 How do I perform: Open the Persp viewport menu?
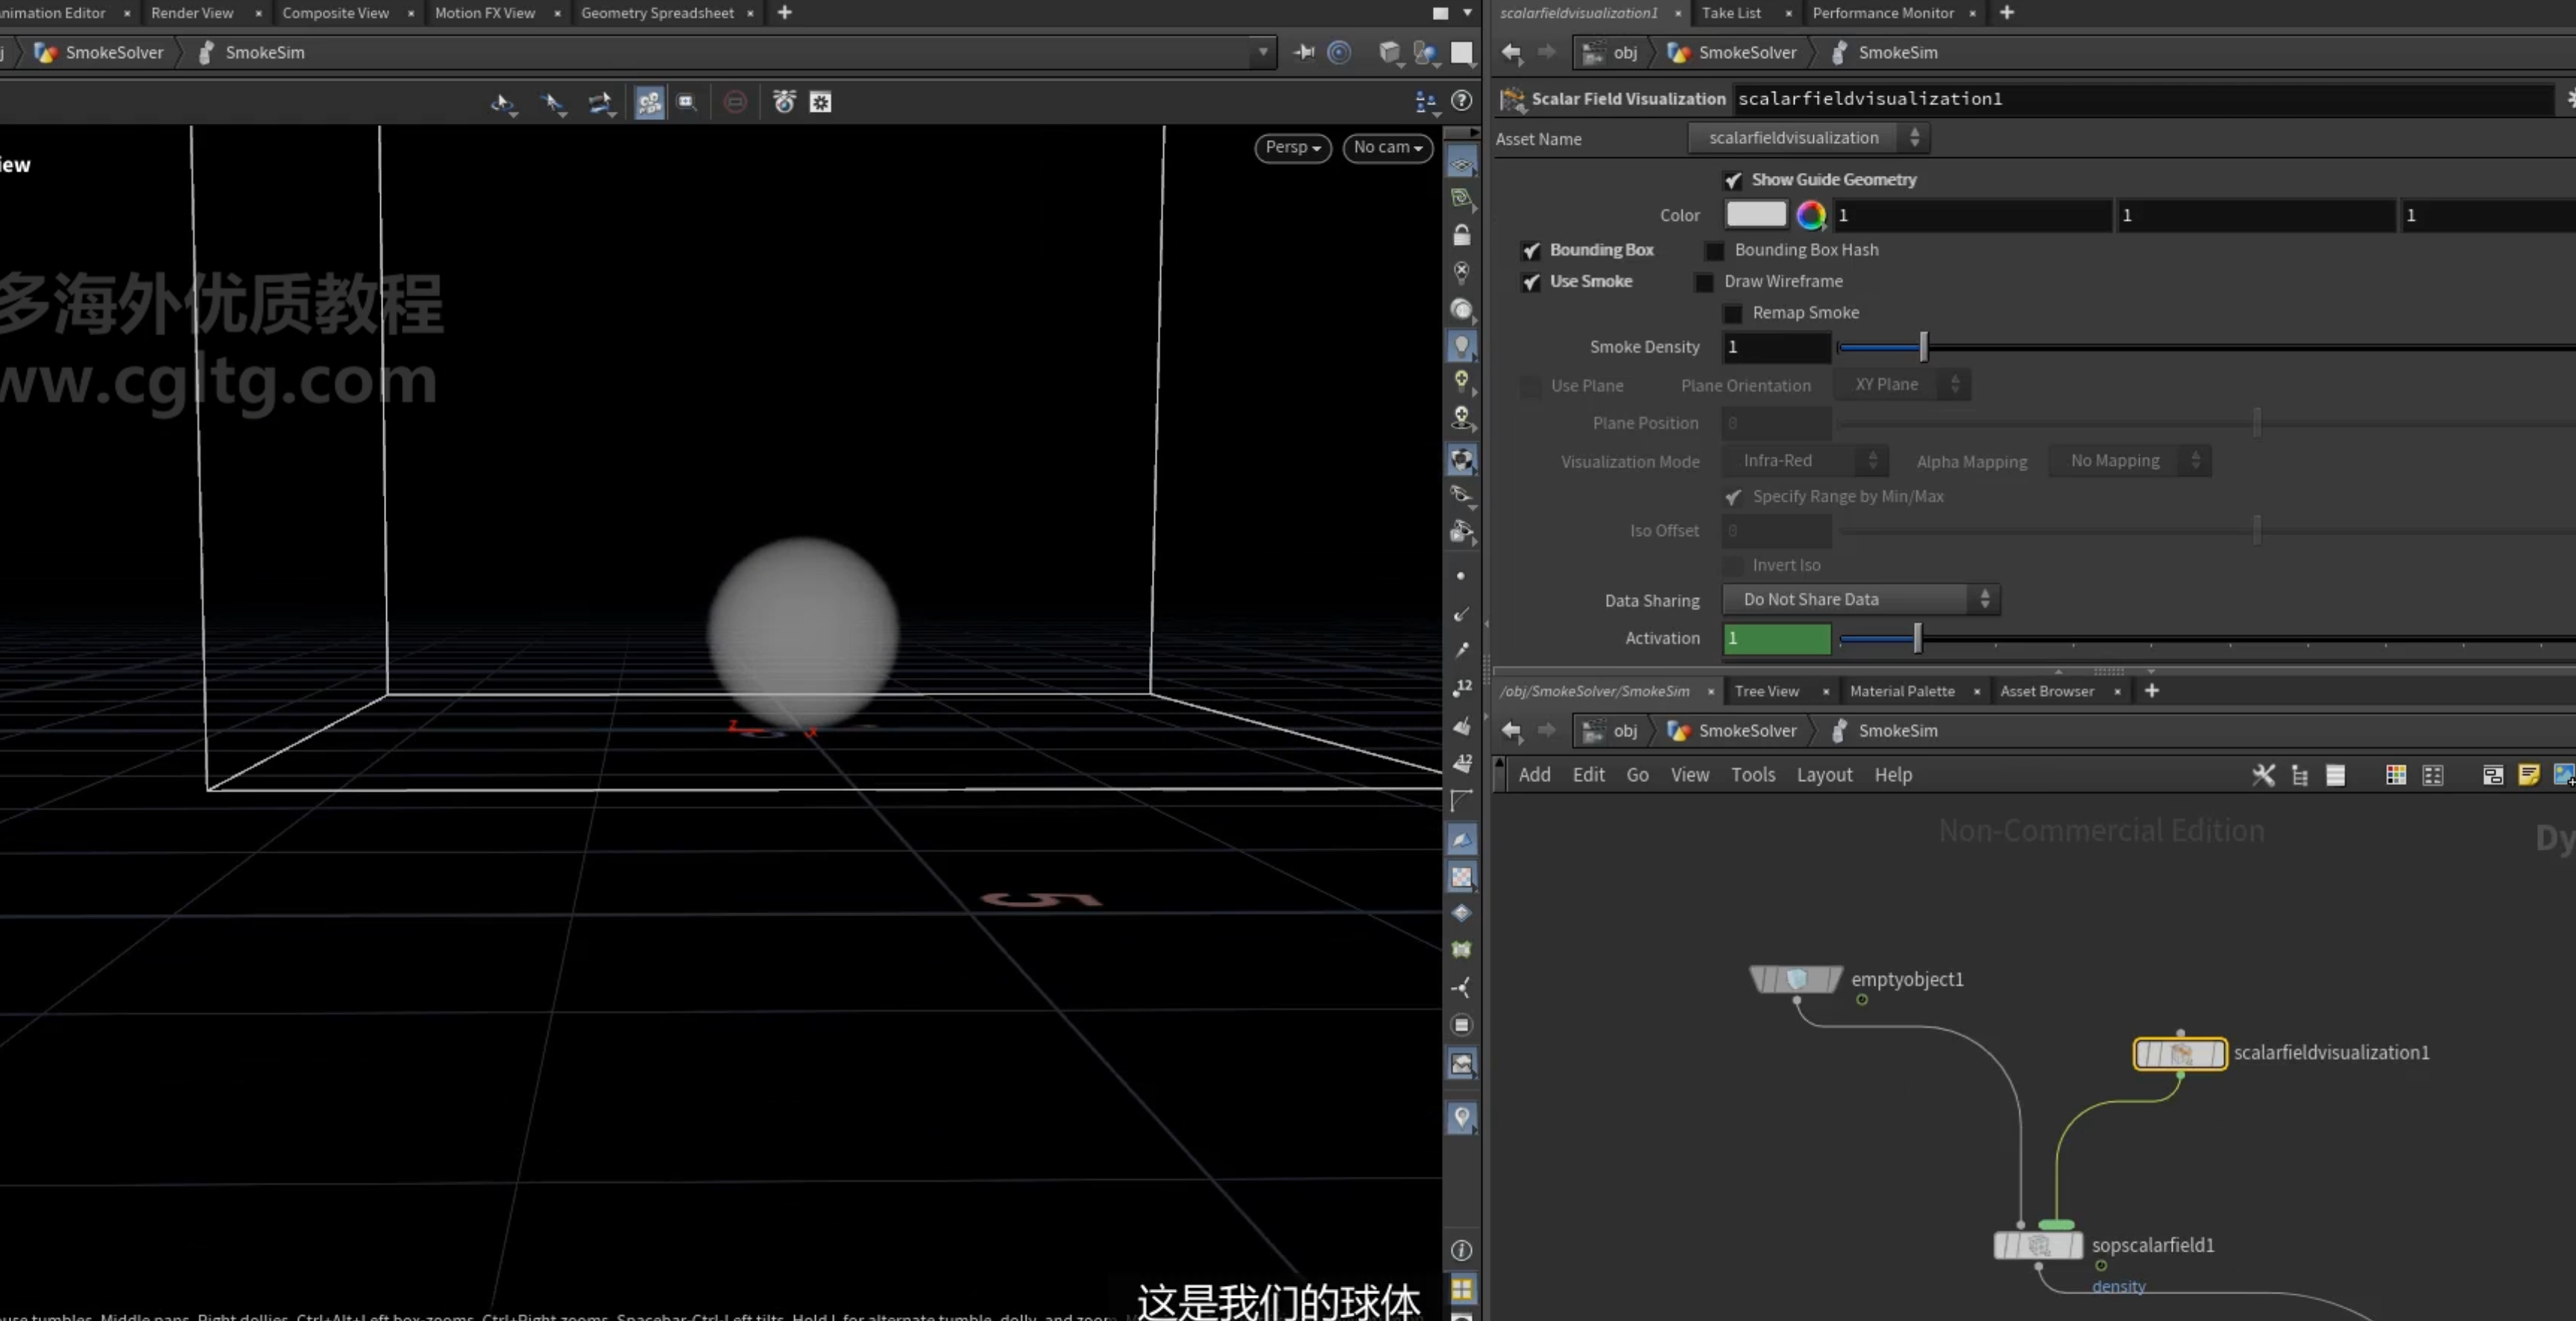point(1292,147)
